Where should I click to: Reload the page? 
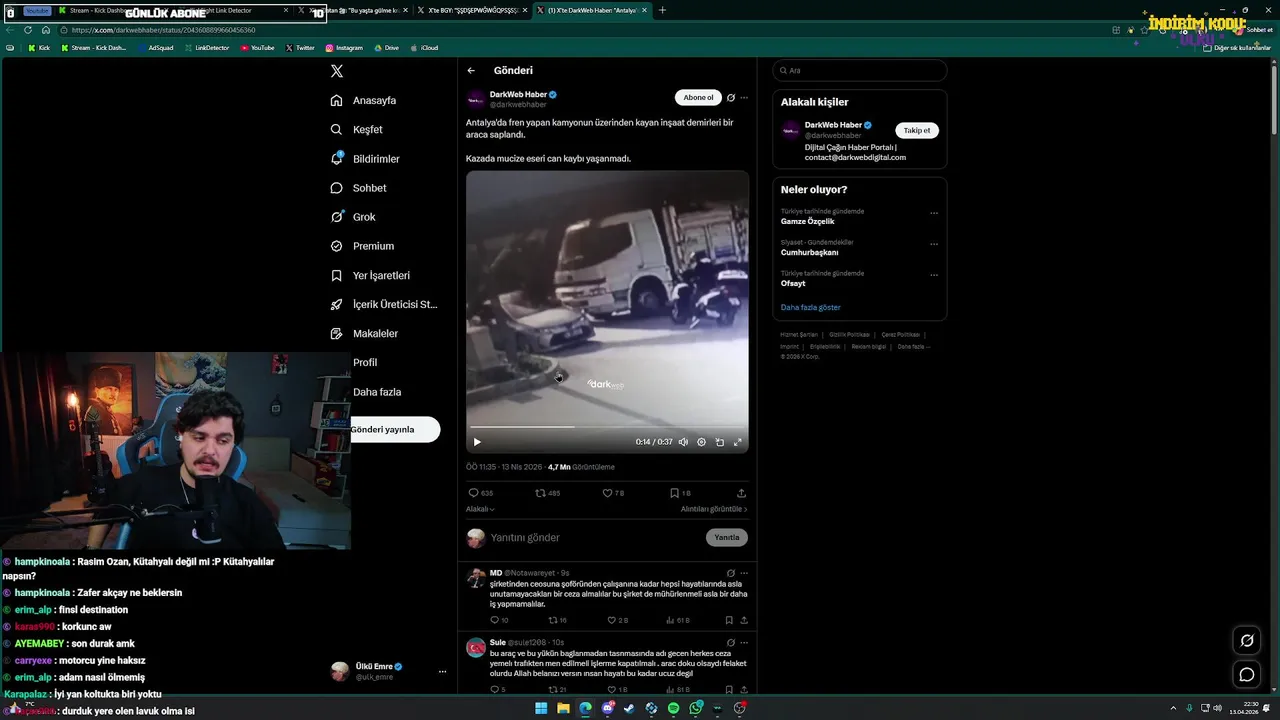click(28, 30)
